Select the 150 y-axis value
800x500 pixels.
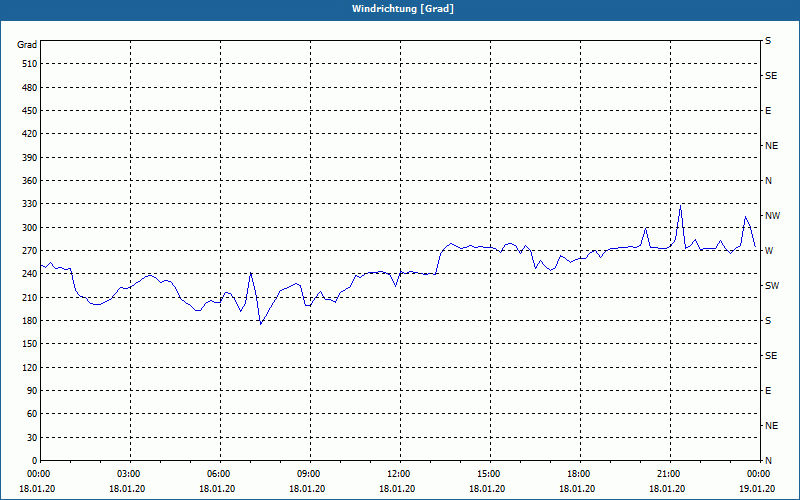30,344
